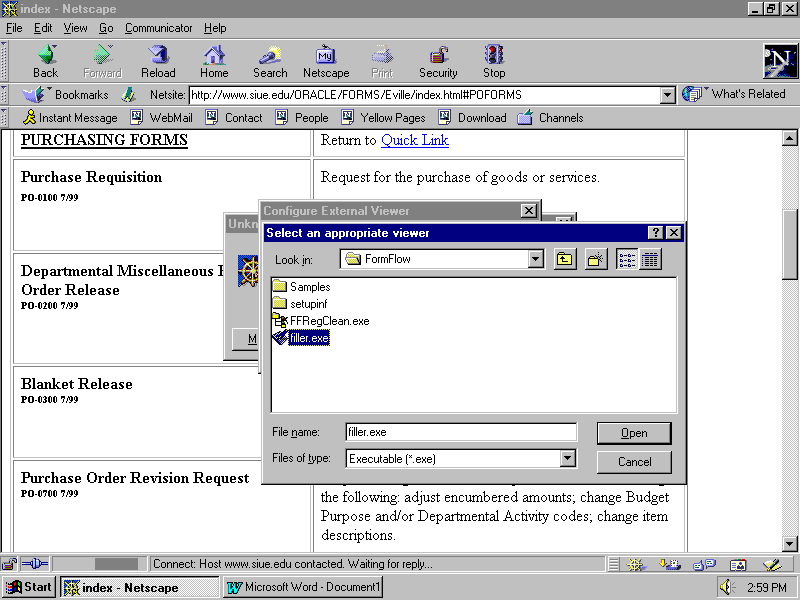This screenshot has height=600, width=800.
Task: Switch the file dialog to Details view
Action: pos(650,259)
